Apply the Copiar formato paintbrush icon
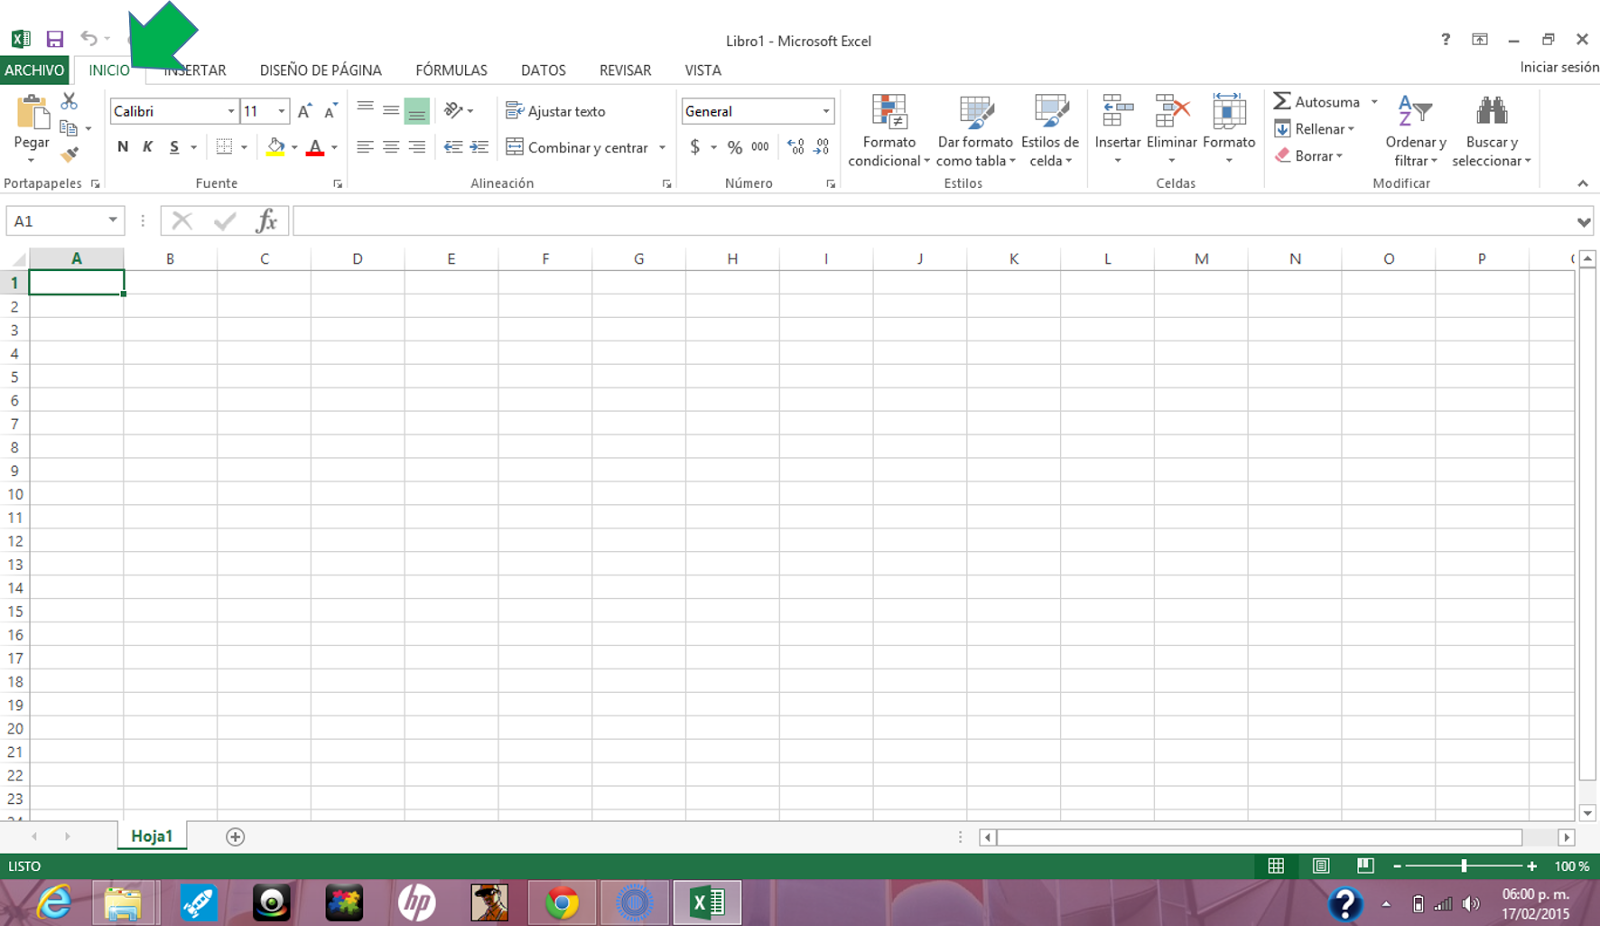Viewport: 1600px width, 926px height. (x=68, y=154)
